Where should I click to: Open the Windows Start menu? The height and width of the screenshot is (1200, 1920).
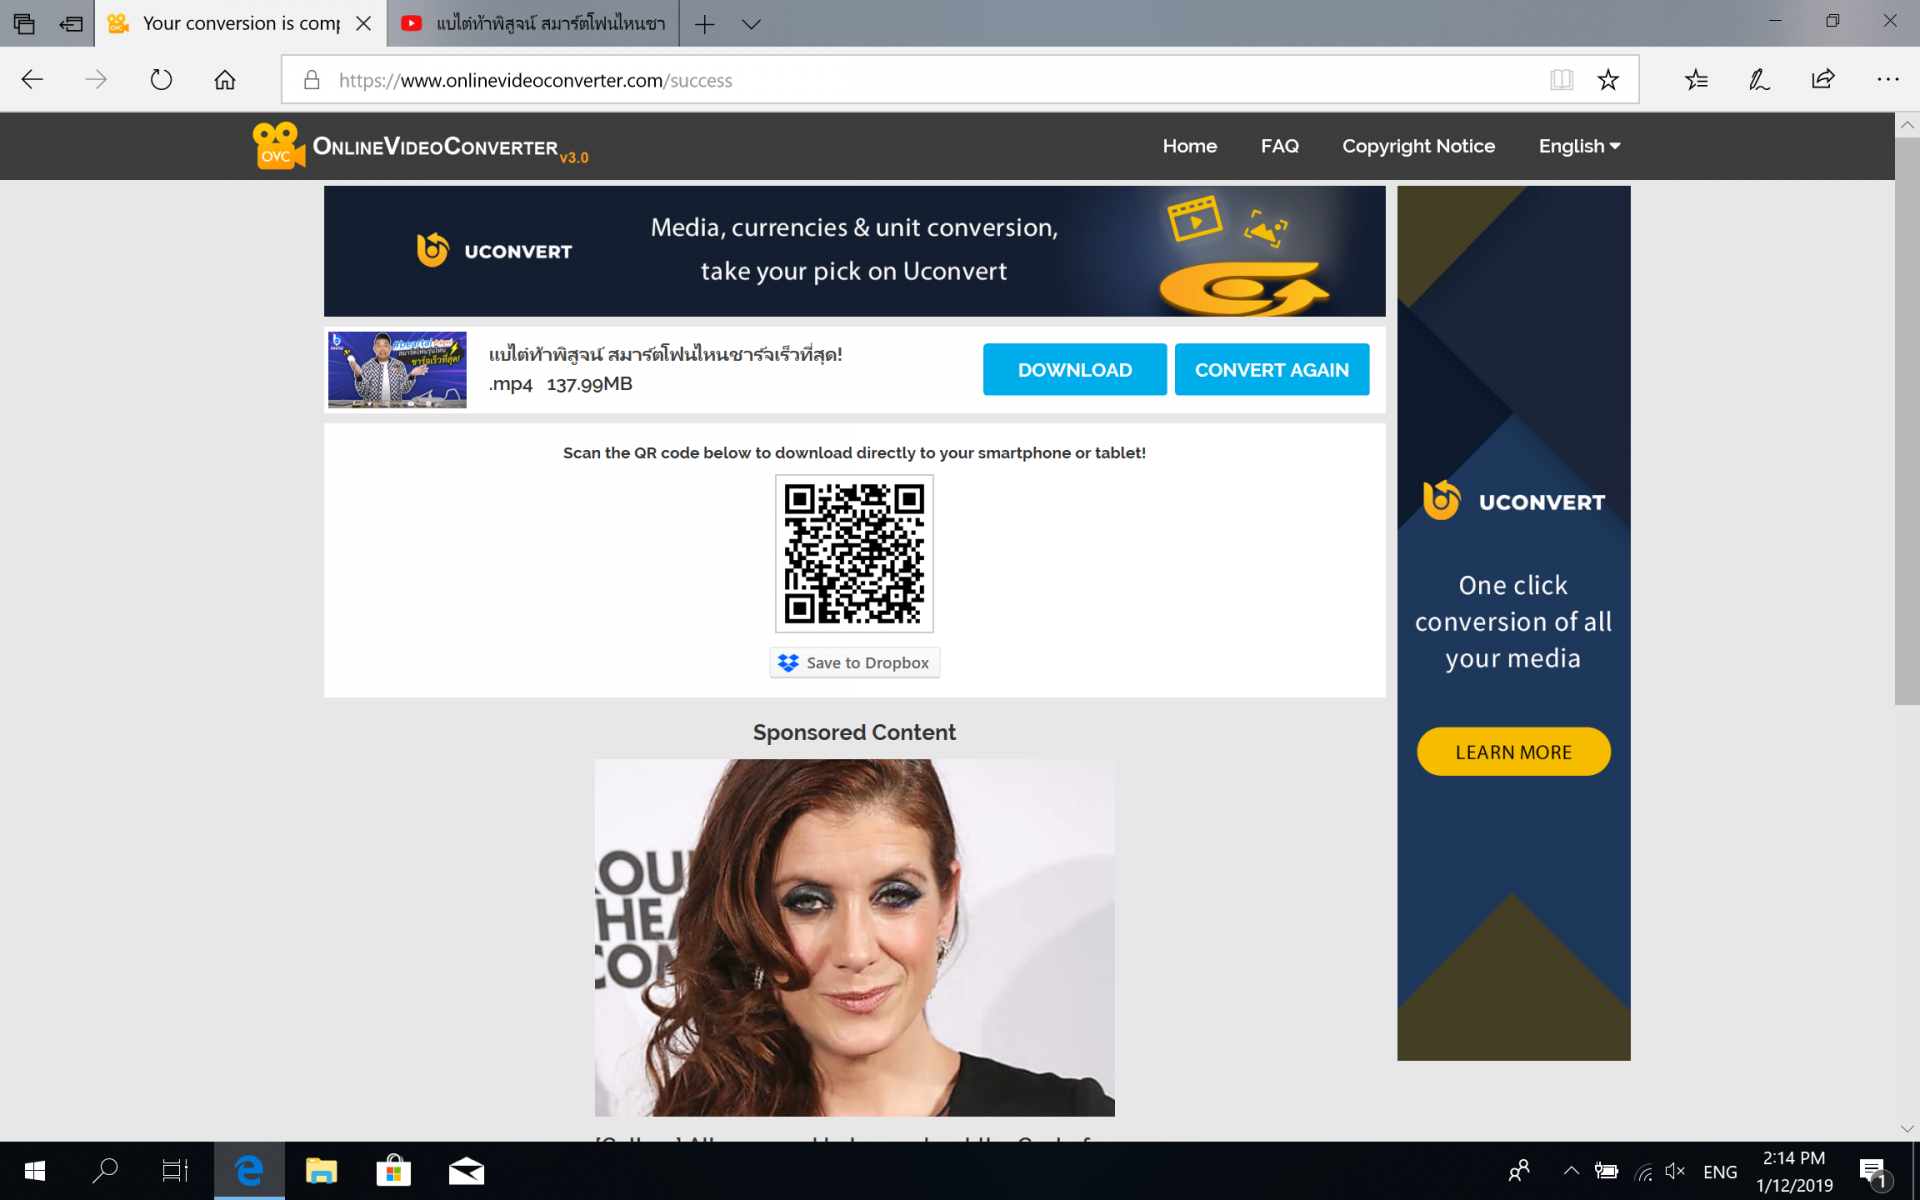click(x=34, y=1171)
